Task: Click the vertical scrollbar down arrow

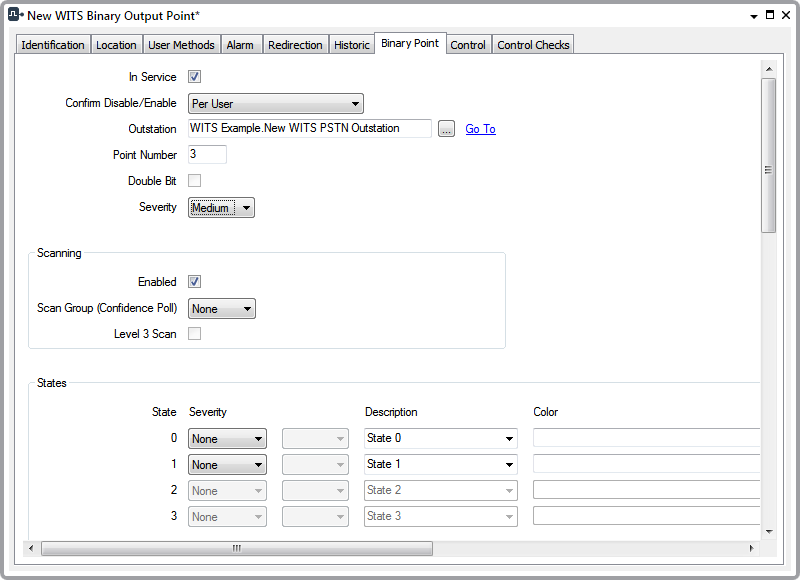Action: (768, 532)
